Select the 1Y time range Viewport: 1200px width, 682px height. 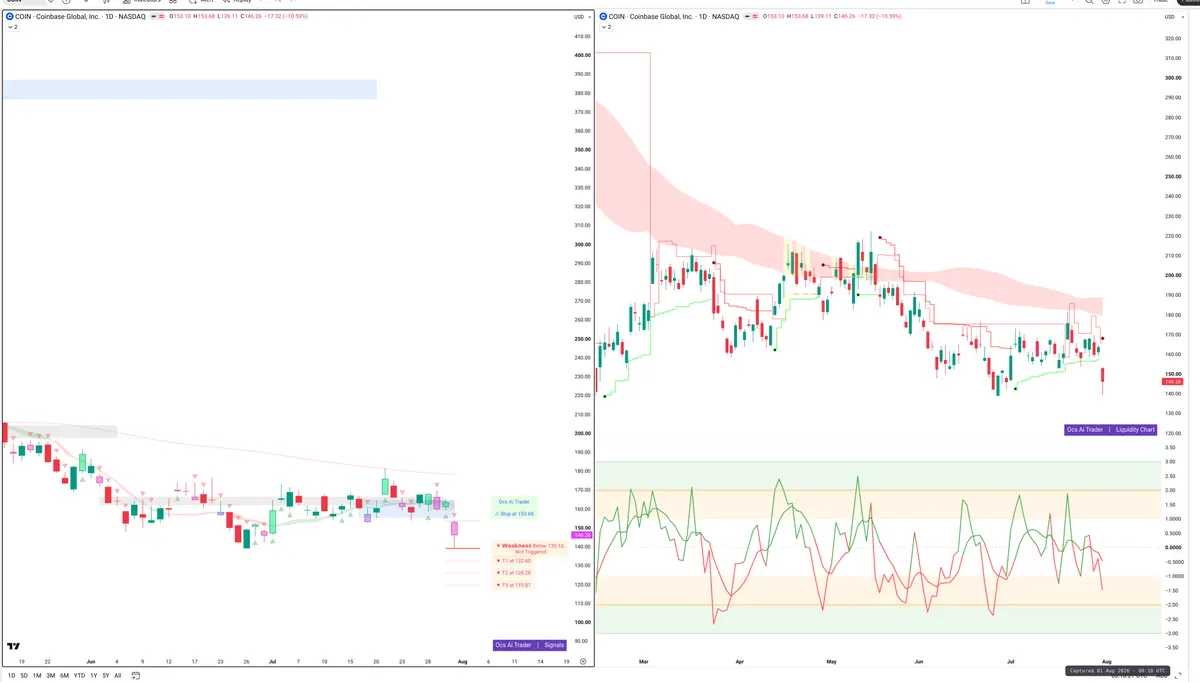pyautogui.click(x=92, y=675)
